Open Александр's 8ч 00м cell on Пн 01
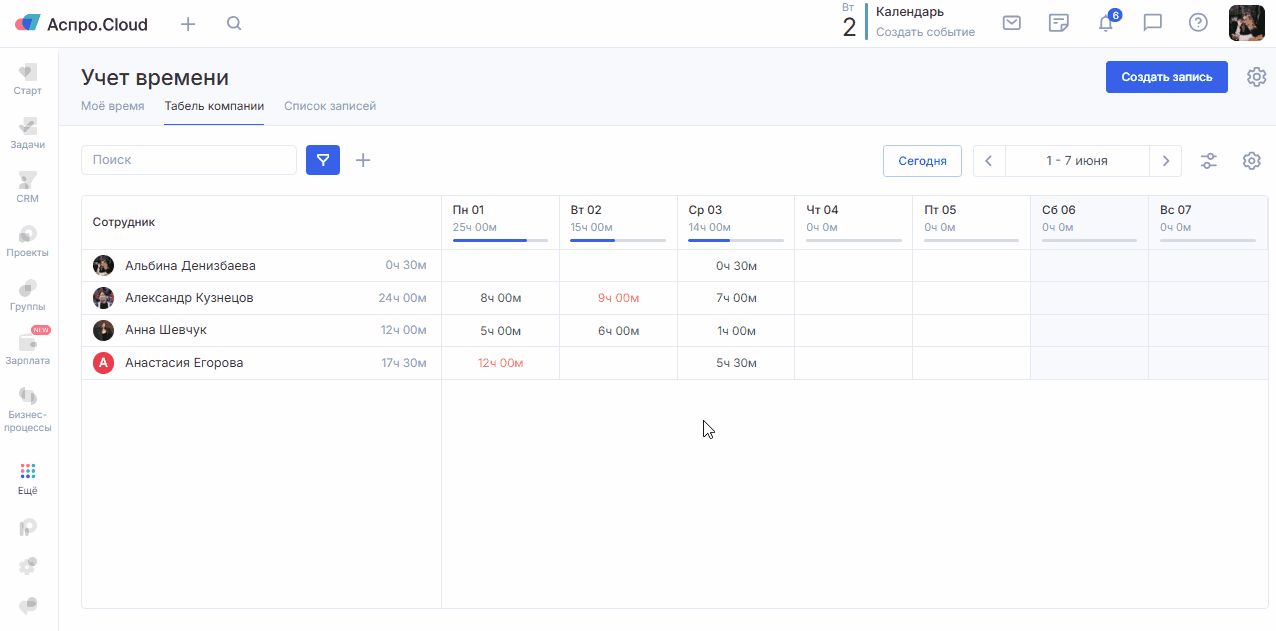This screenshot has height=631, width=1276. click(x=500, y=298)
